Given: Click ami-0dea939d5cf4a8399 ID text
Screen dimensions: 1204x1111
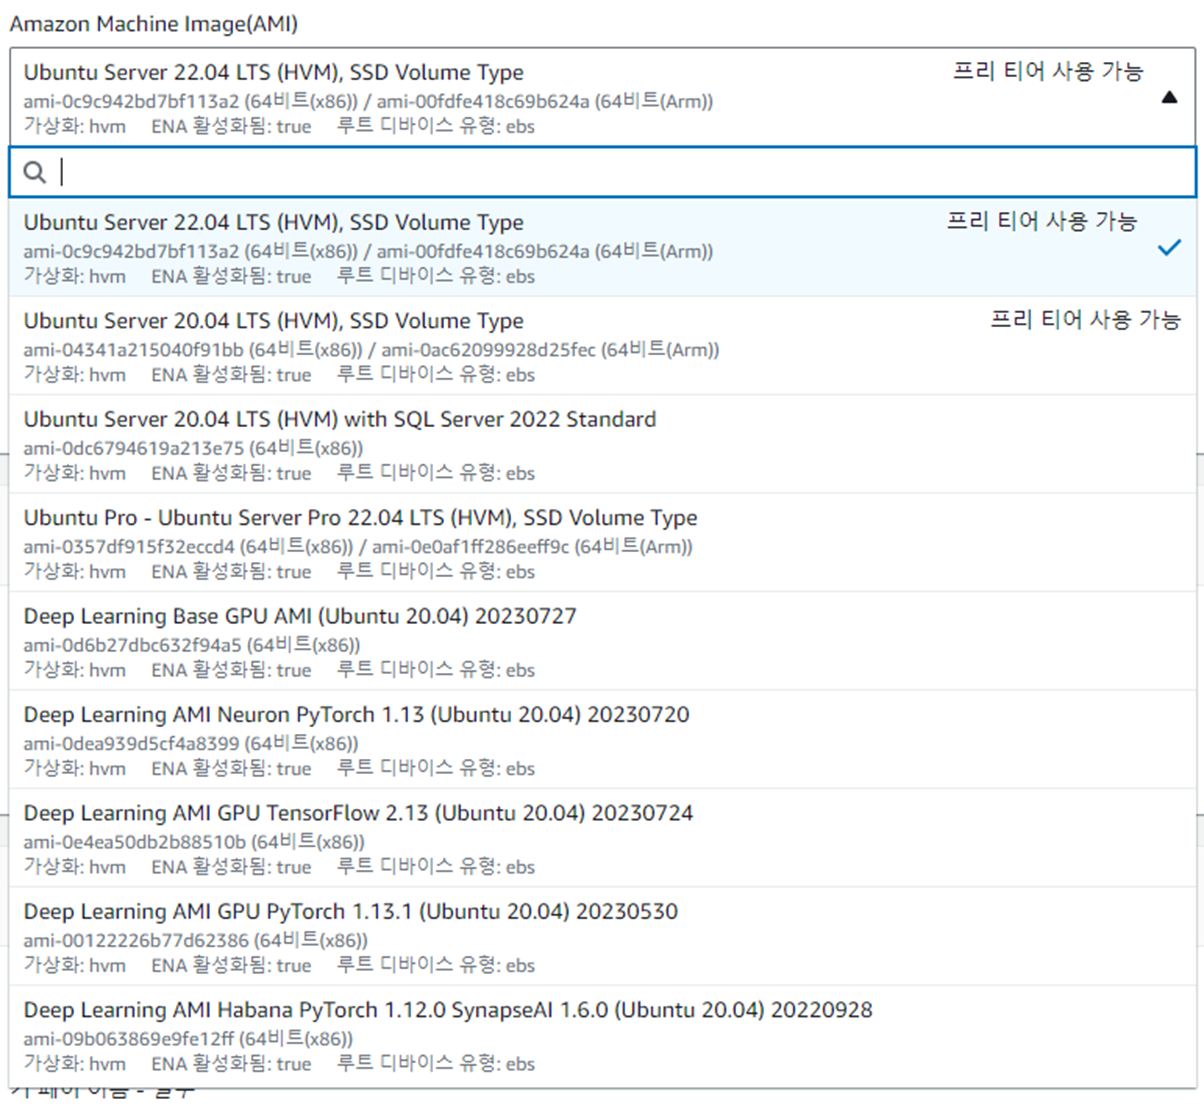Looking at the screenshot, I should click(x=132, y=743).
